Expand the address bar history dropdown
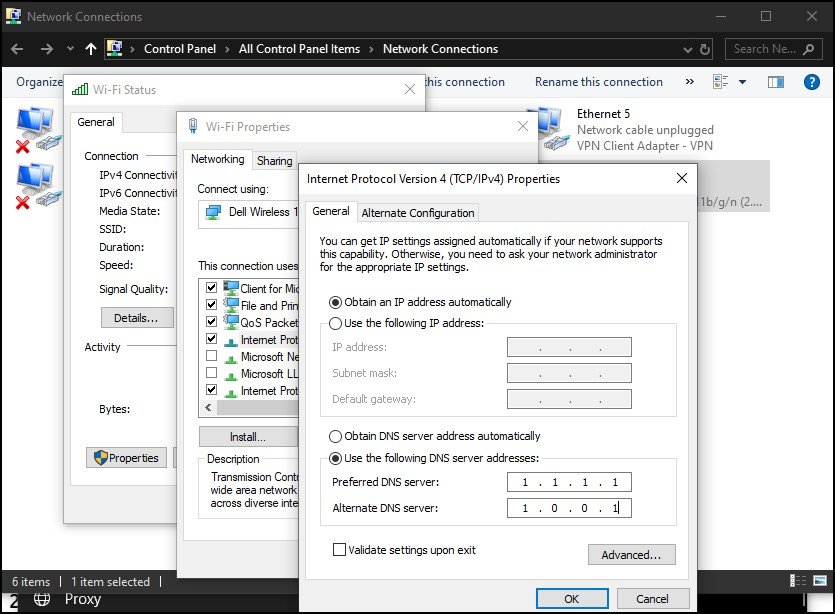Viewport: 835px width, 614px height. point(687,50)
